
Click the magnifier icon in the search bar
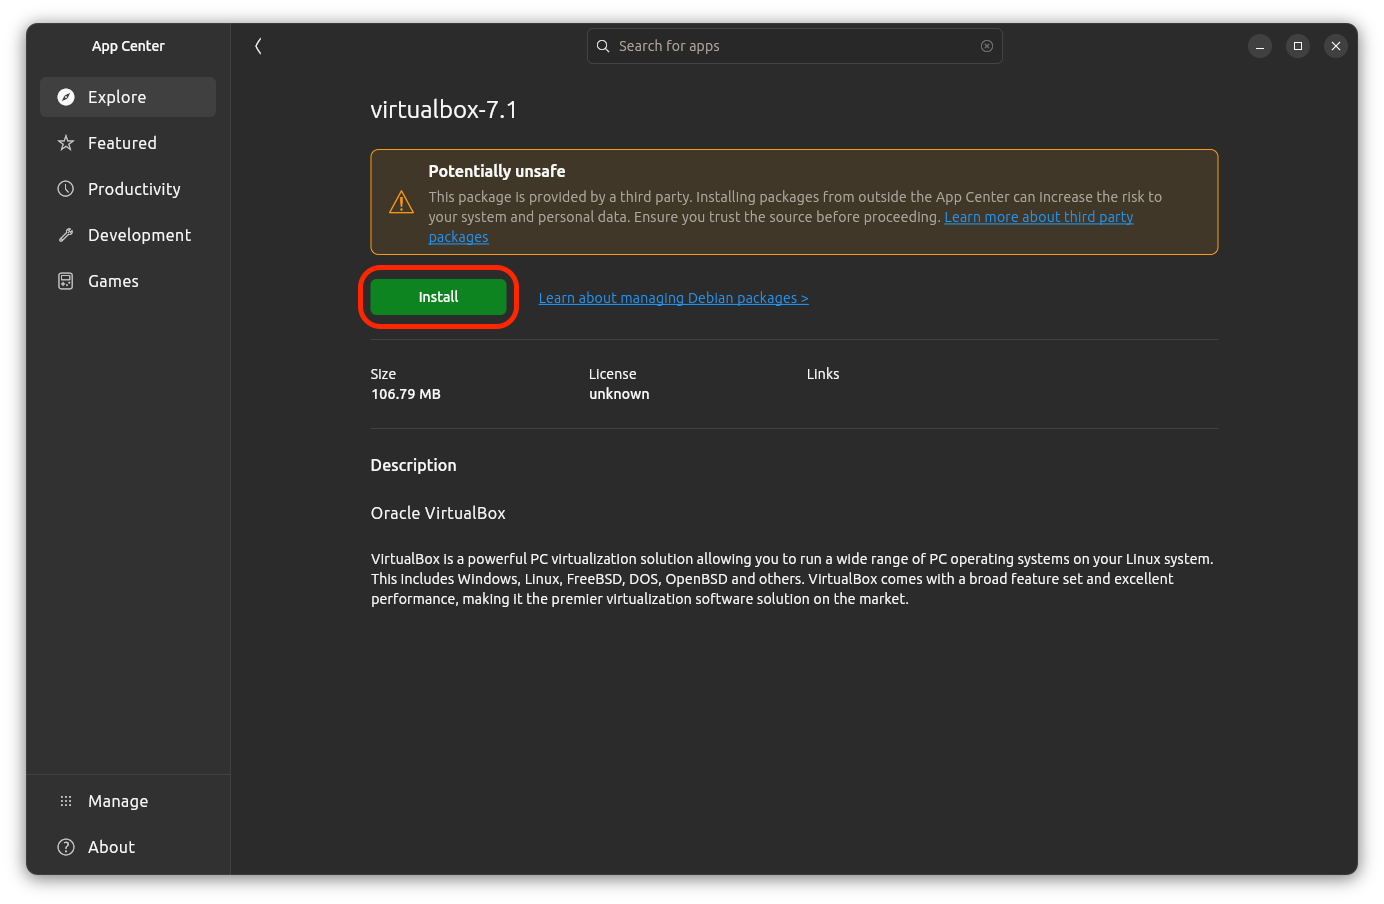[x=602, y=46]
